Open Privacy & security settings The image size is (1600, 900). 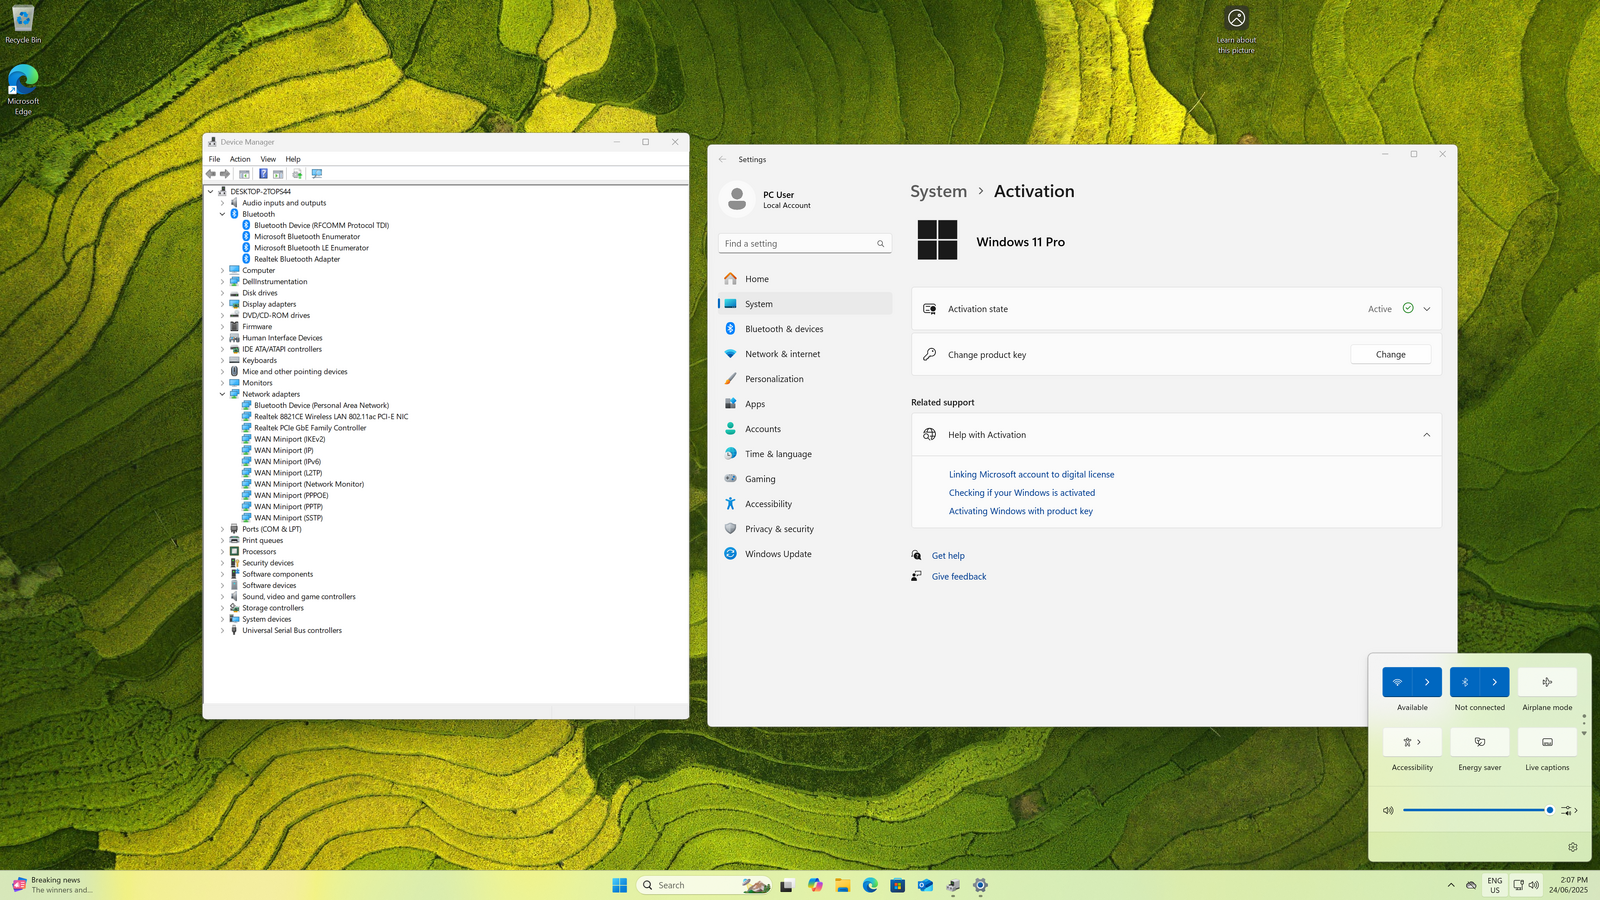coord(805,529)
